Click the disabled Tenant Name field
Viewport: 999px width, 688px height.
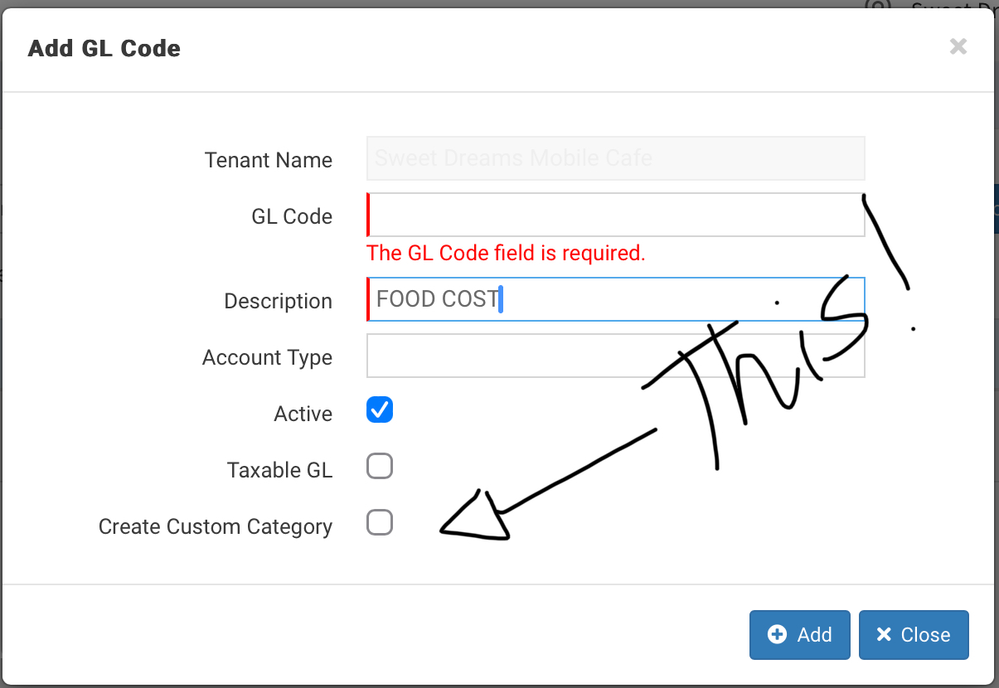[x=615, y=158]
